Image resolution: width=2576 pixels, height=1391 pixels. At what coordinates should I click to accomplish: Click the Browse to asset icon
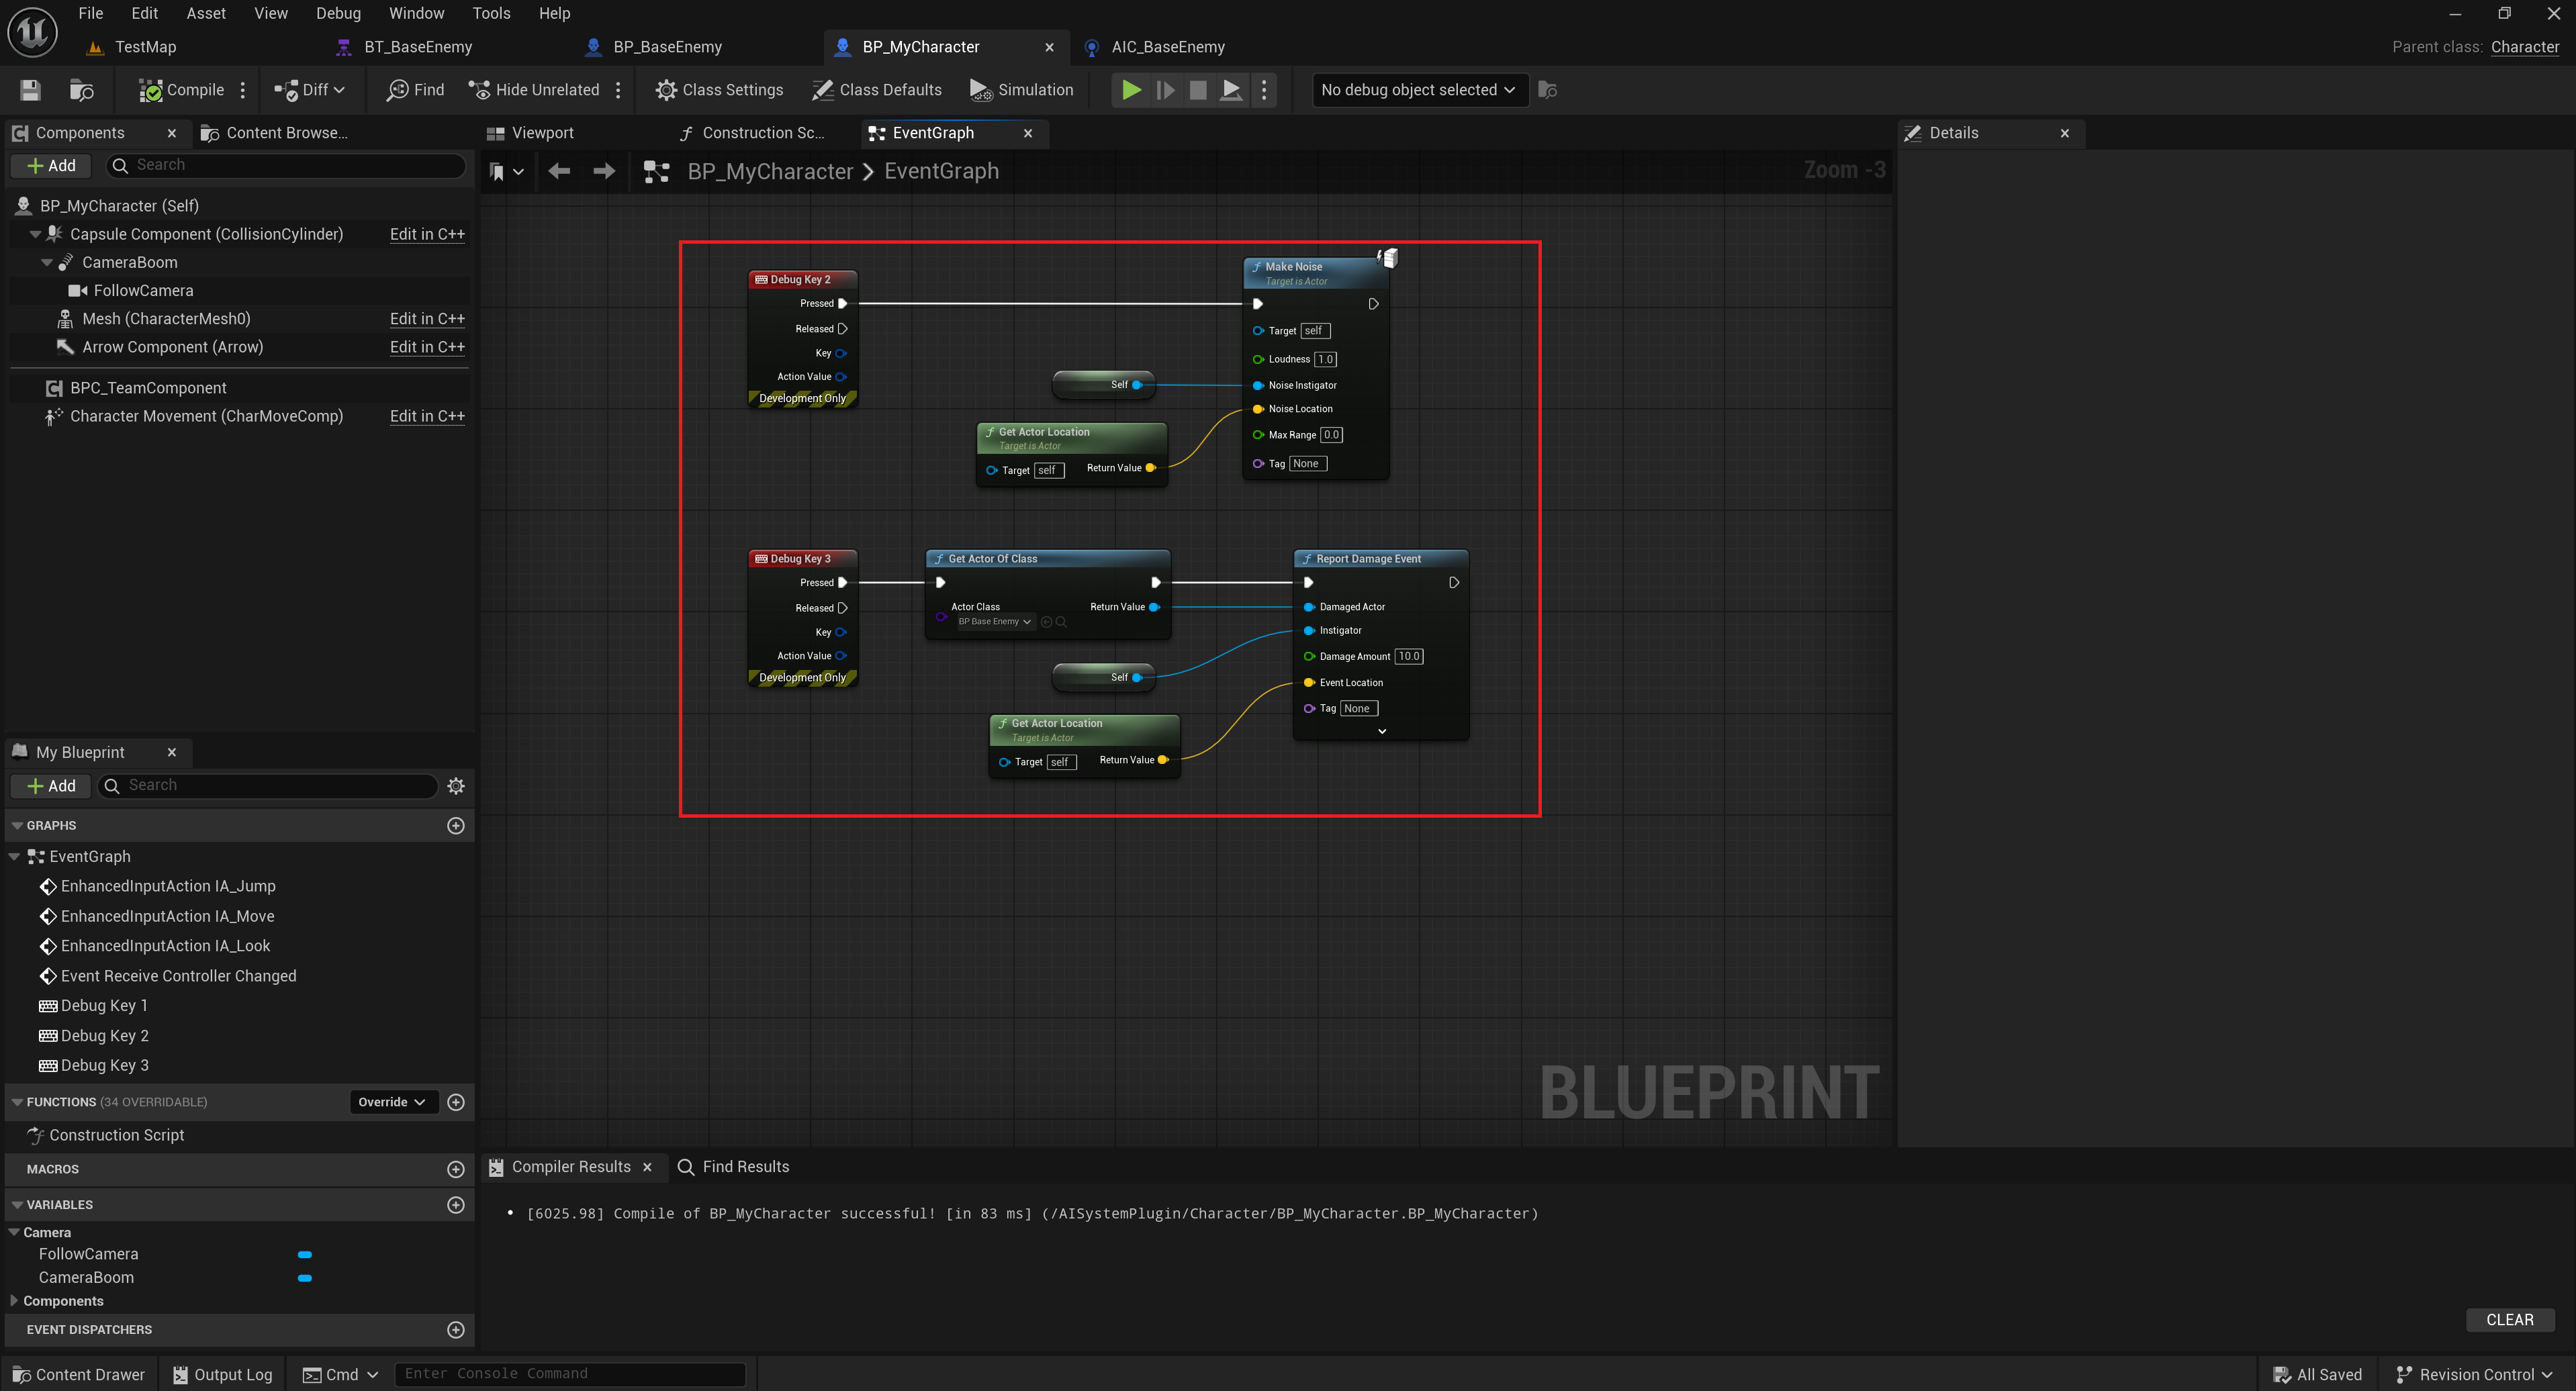(x=81, y=90)
